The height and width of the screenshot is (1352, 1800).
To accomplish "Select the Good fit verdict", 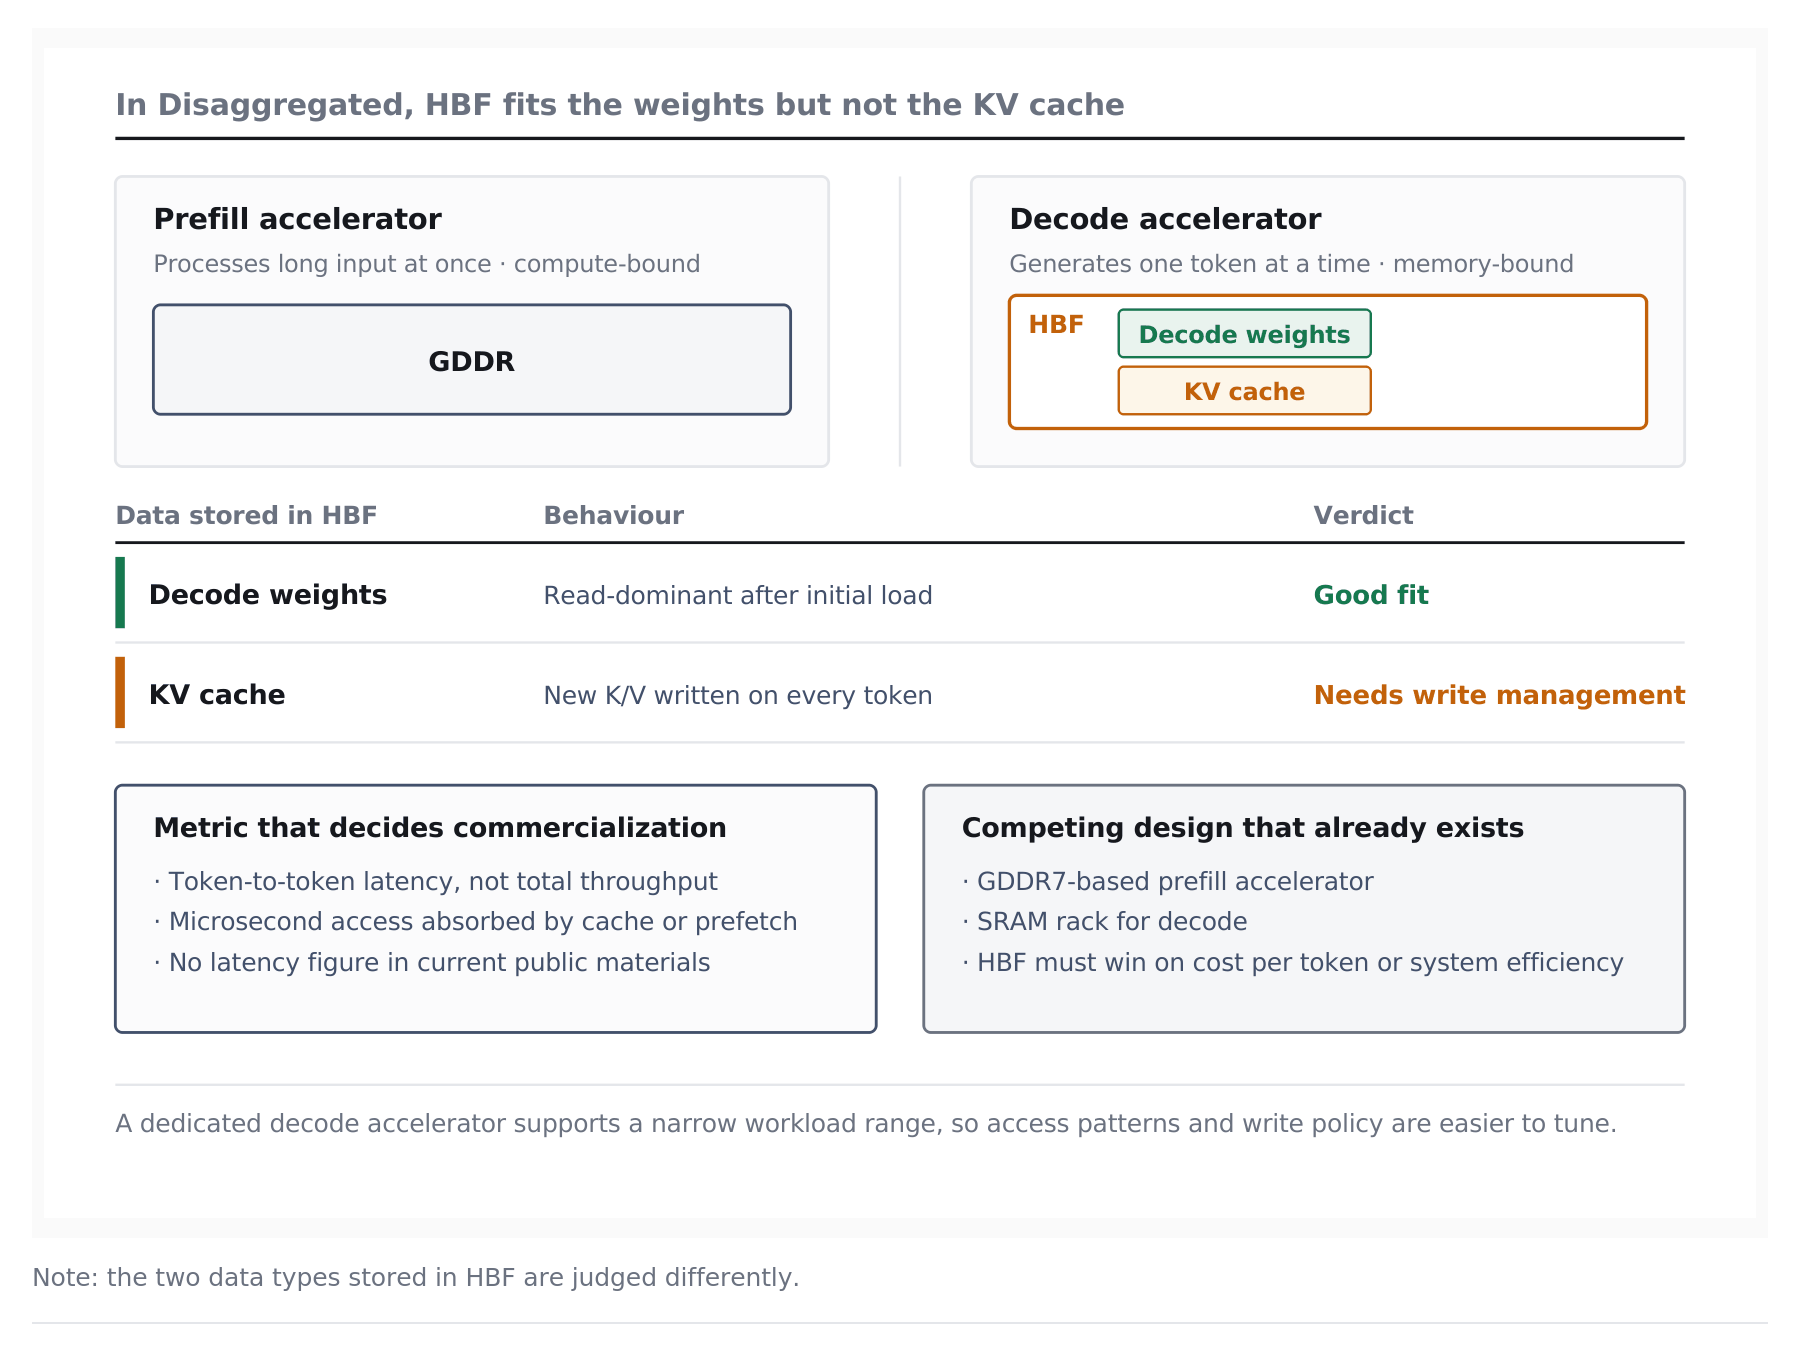I will 1371,595.
